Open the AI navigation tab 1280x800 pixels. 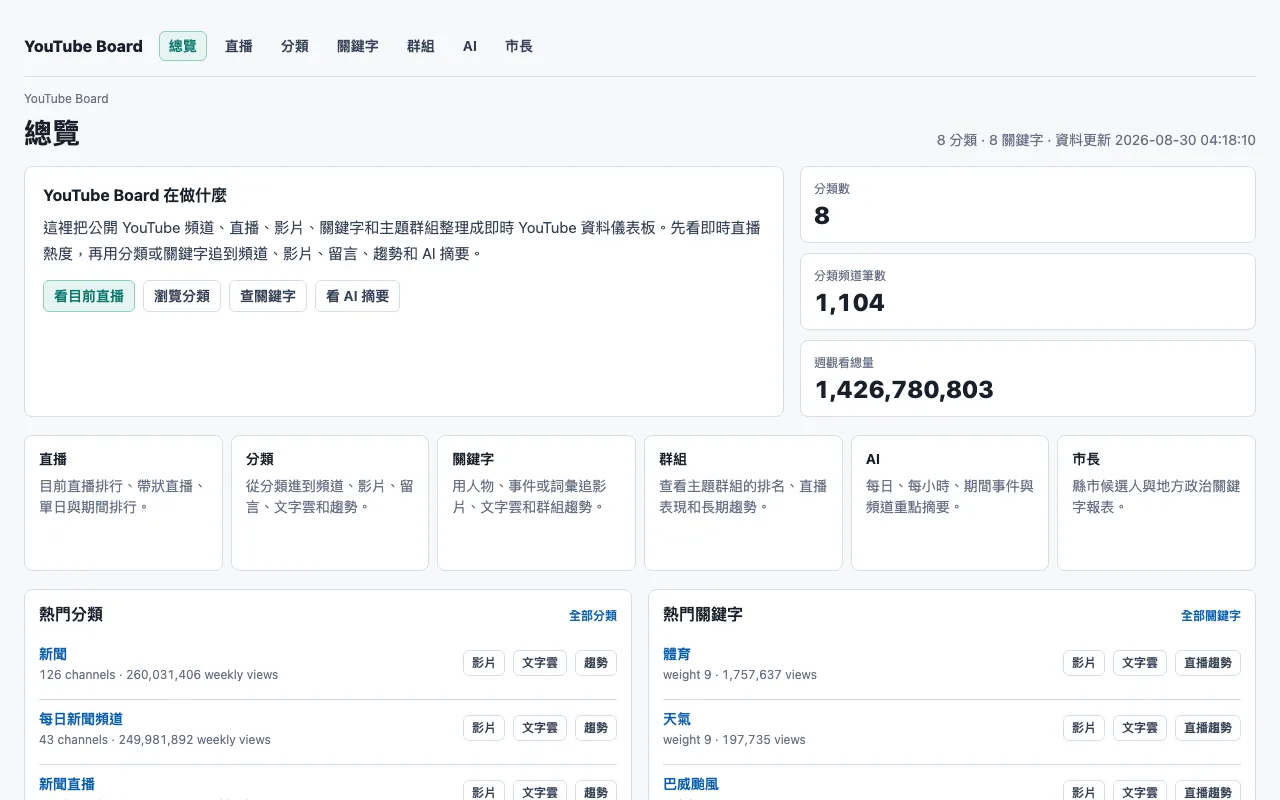[470, 46]
